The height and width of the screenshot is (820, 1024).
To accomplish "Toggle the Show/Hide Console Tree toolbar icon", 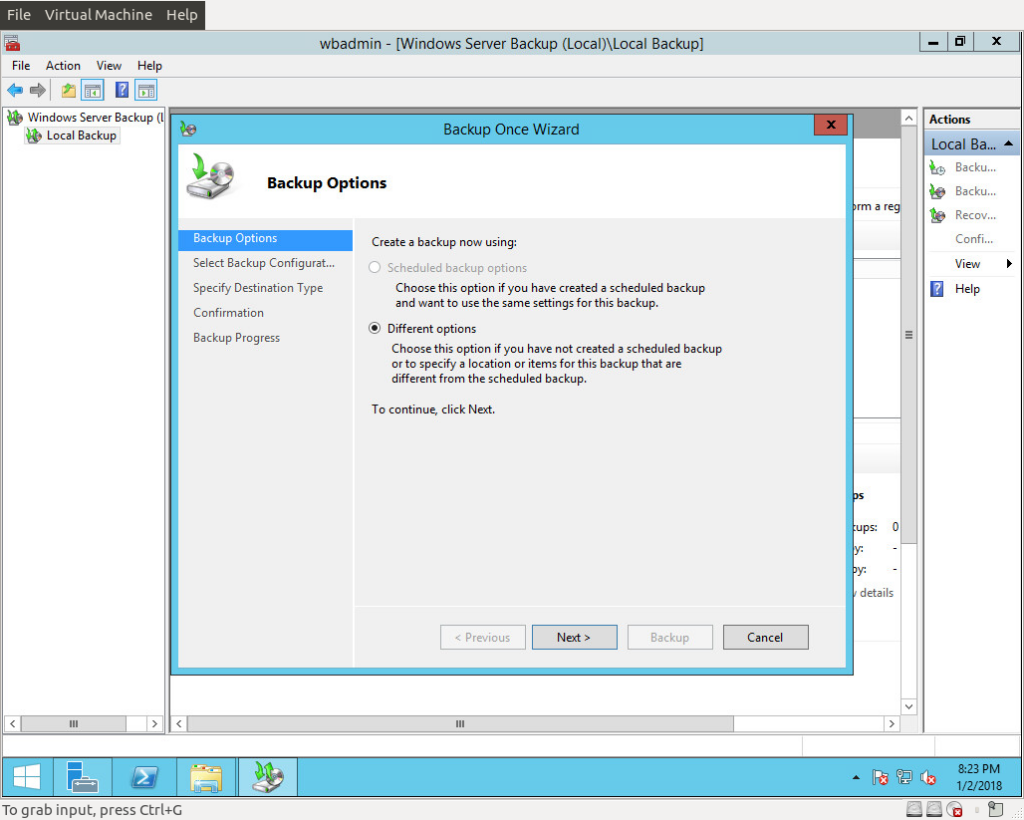I will [x=93, y=90].
